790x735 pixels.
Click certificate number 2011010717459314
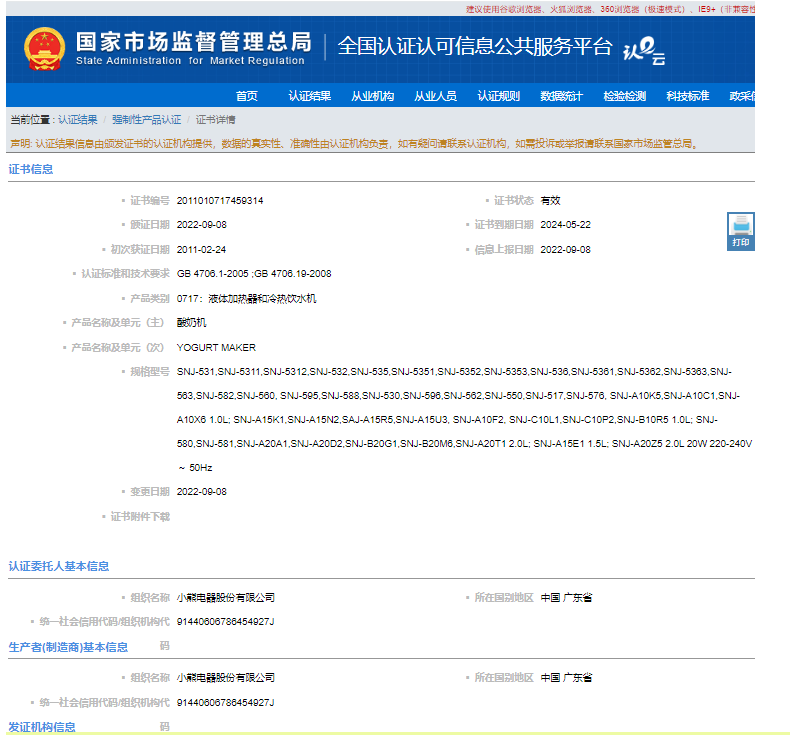coord(220,201)
